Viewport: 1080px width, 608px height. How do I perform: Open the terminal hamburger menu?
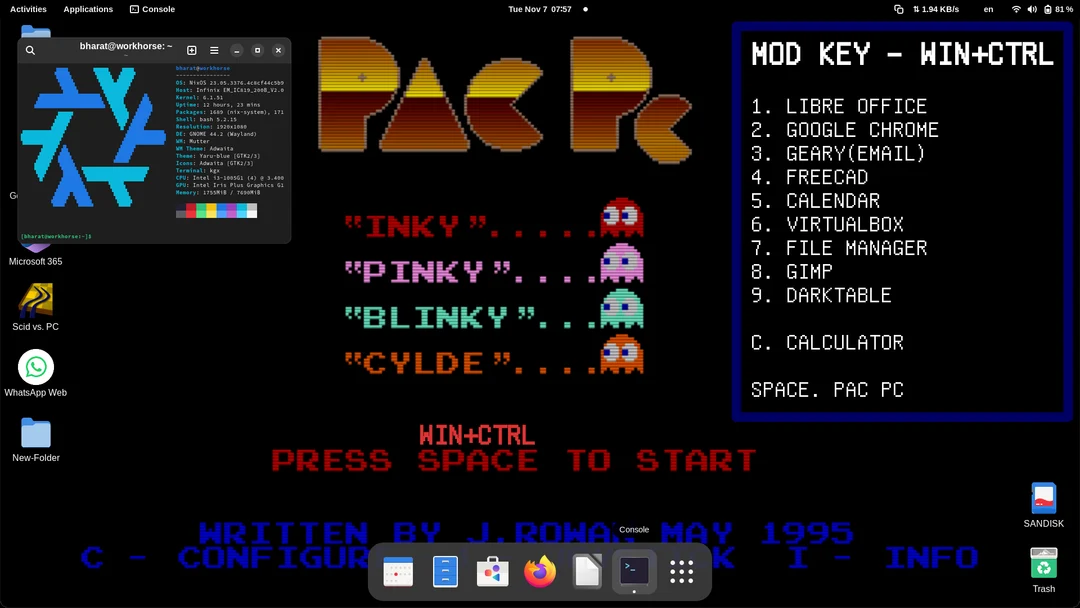(x=213, y=50)
